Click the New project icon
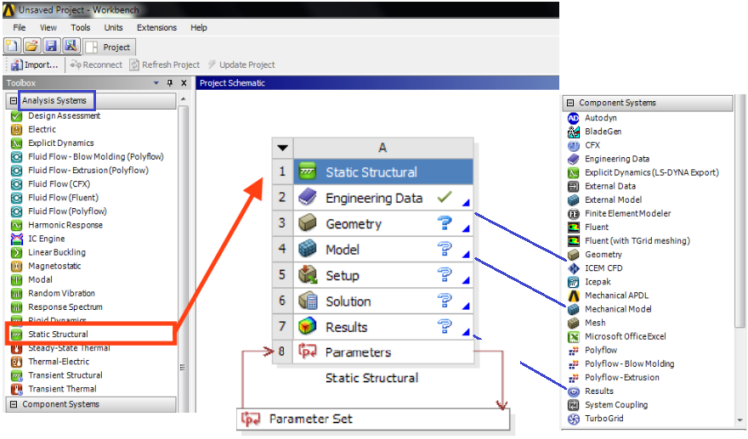The image size is (748, 439). [11, 46]
